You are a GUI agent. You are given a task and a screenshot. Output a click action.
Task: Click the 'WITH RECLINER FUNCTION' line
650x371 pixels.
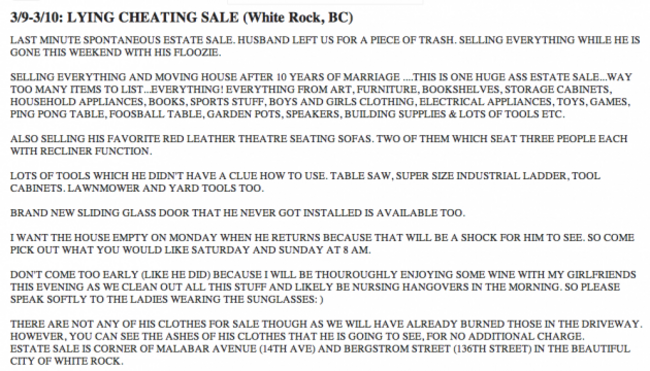(x=81, y=151)
